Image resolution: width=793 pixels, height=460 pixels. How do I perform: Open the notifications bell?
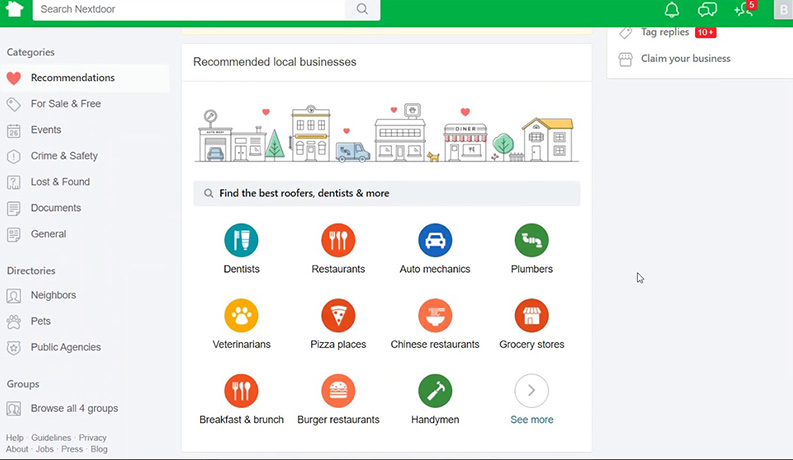(x=672, y=10)
